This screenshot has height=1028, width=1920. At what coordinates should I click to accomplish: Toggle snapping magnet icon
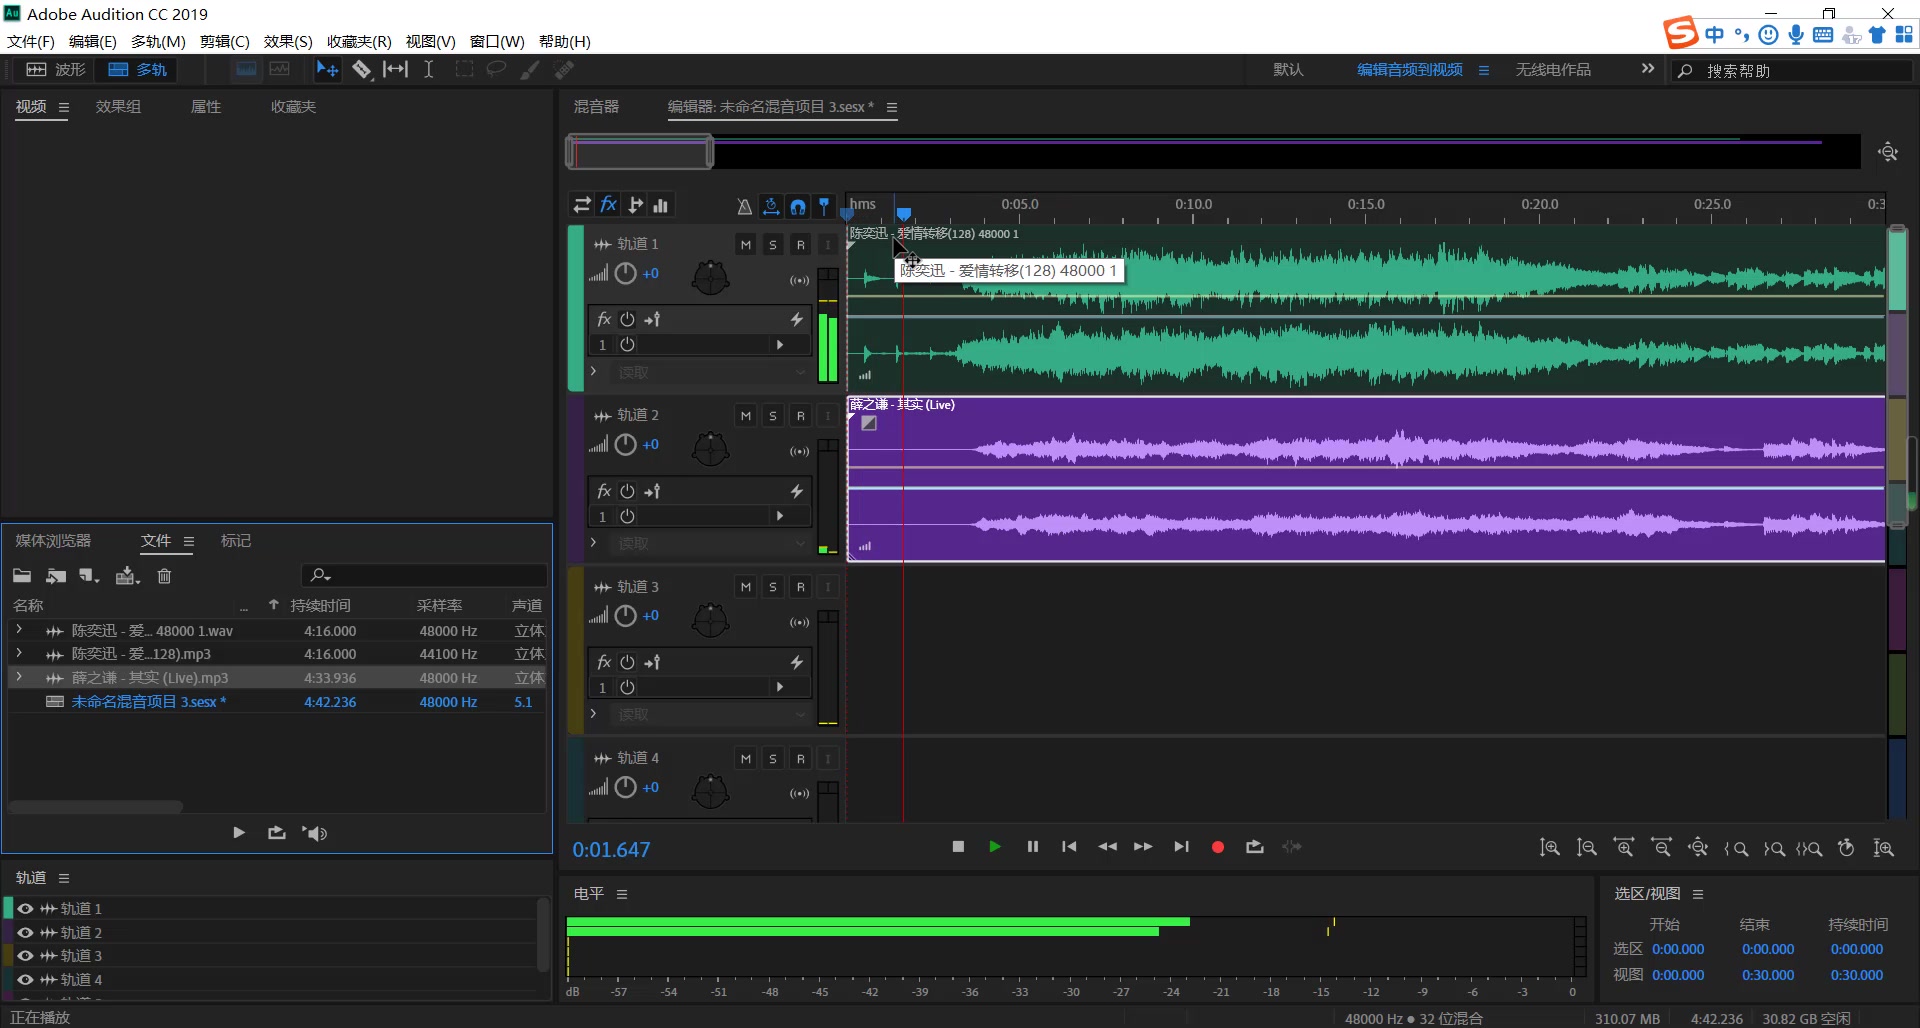tap(798, 206)
